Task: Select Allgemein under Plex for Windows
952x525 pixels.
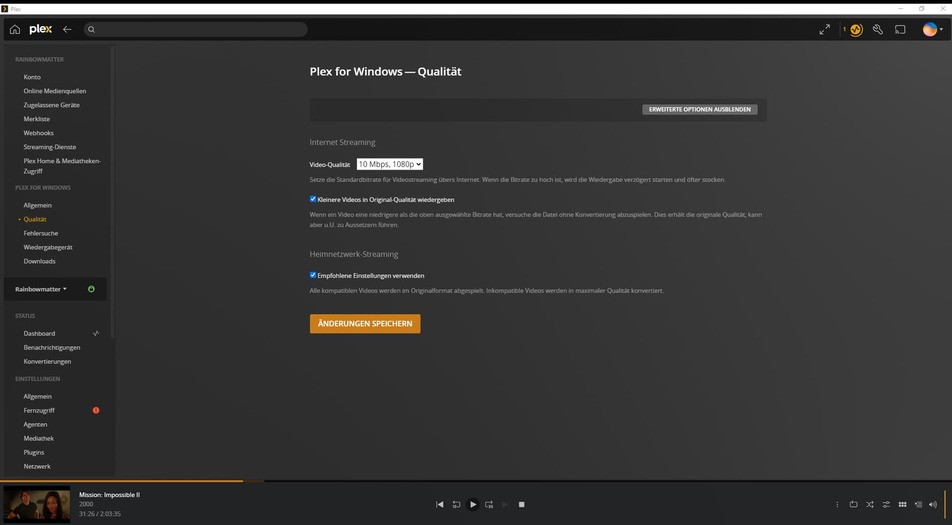Action: click(38, 205)
